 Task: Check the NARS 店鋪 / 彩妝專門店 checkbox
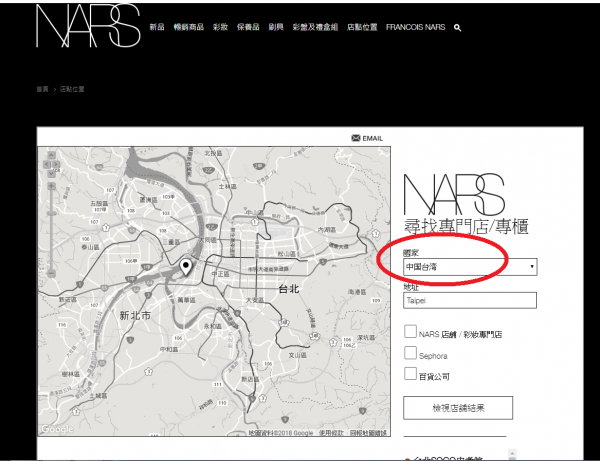pyautogui.click(x=410, y=332)
